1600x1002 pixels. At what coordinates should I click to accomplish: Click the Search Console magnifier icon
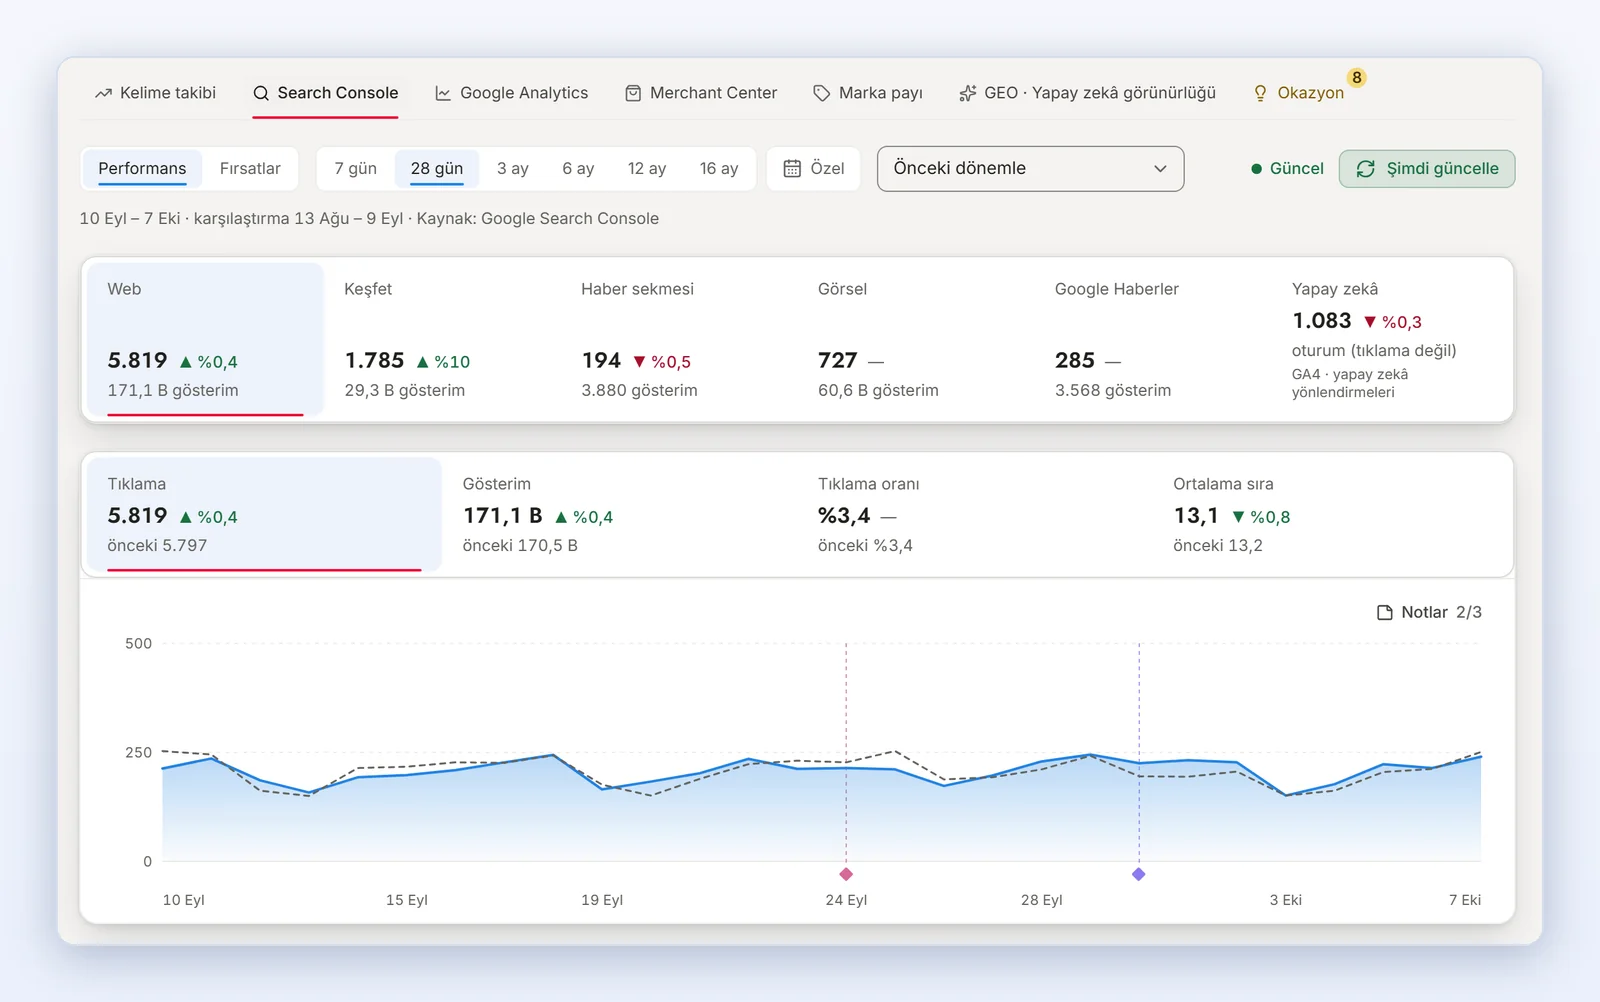click(x=261, y=93)
